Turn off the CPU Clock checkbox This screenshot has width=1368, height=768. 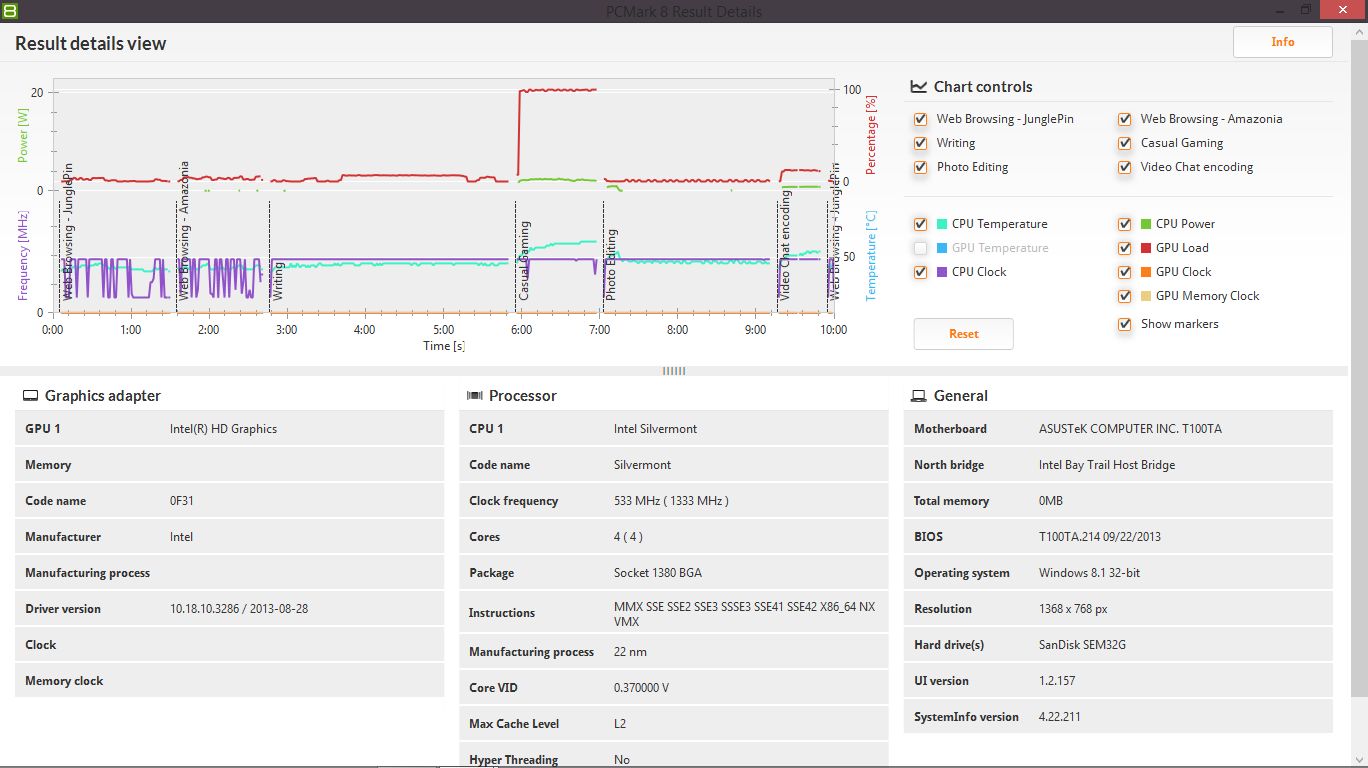920,272
